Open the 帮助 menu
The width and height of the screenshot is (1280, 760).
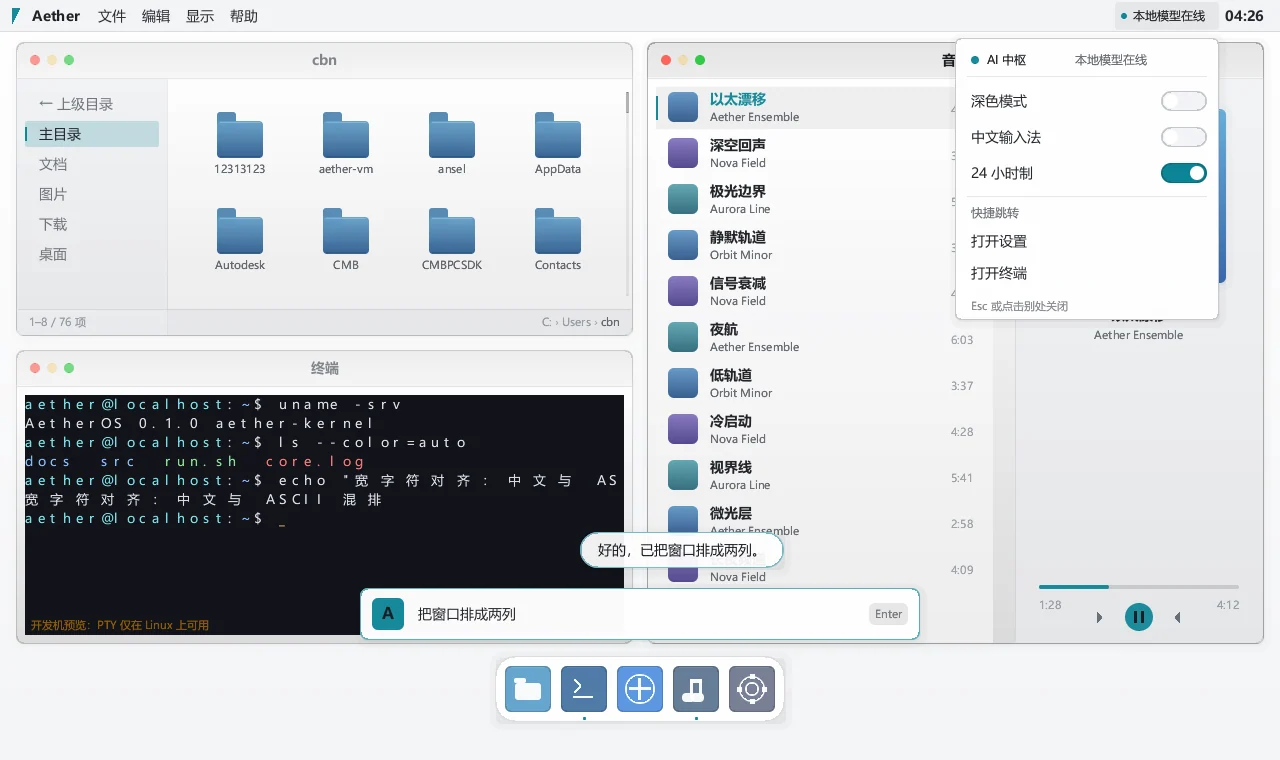pos(244,16)
